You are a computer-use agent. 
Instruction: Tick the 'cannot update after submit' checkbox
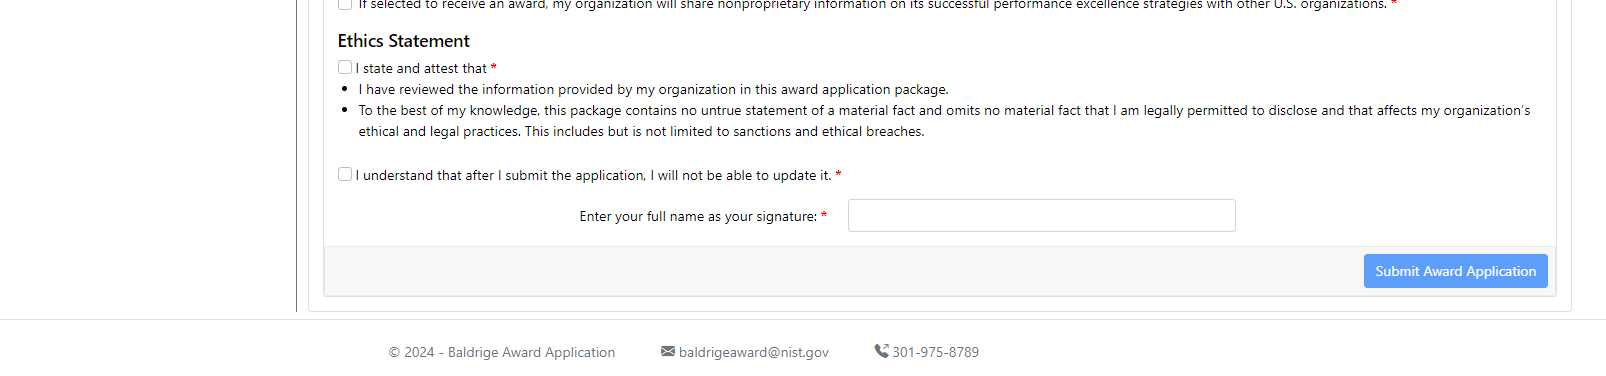click(x=345, y=174)
